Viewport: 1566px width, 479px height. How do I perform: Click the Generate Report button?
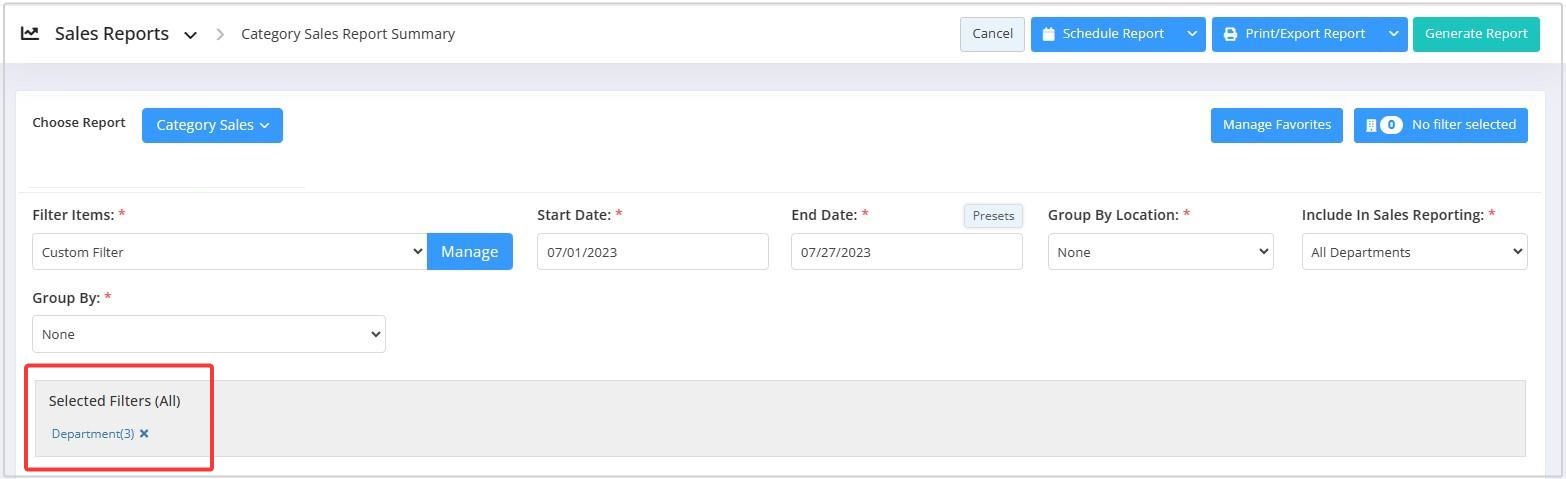point(1475,34)
